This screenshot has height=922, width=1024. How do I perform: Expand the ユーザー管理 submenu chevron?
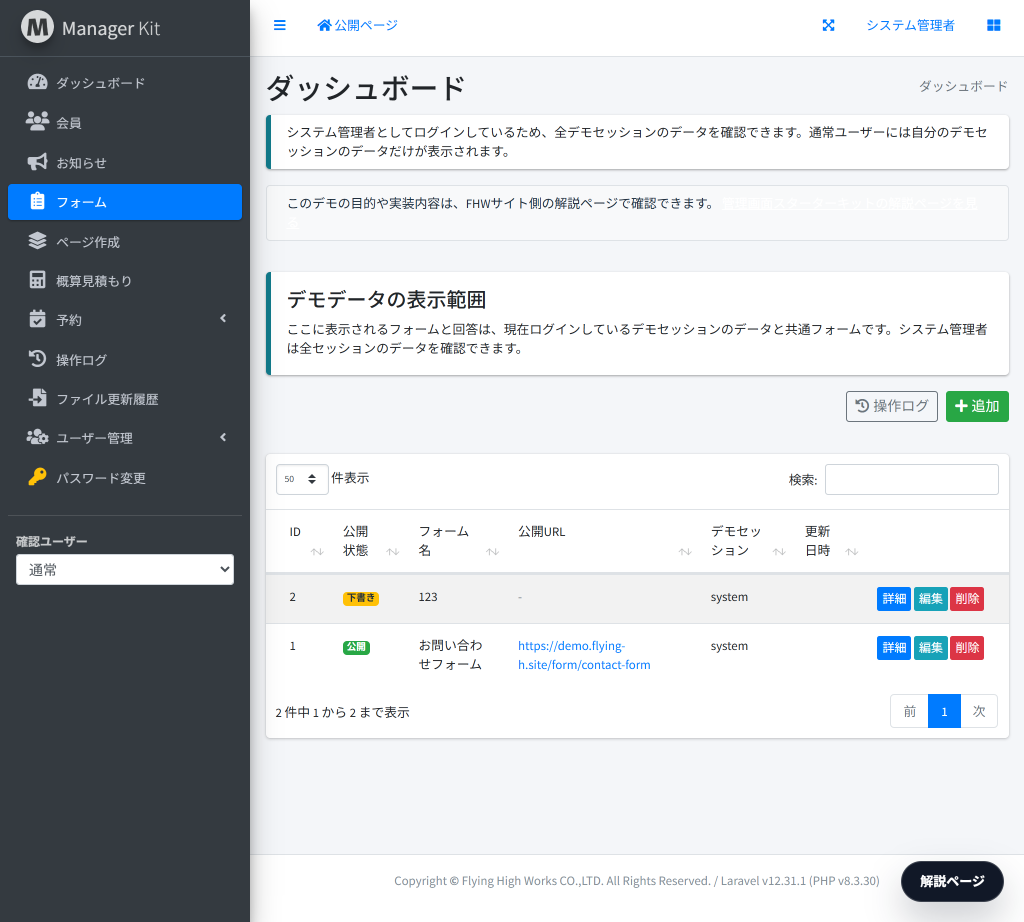click(223, 437)
